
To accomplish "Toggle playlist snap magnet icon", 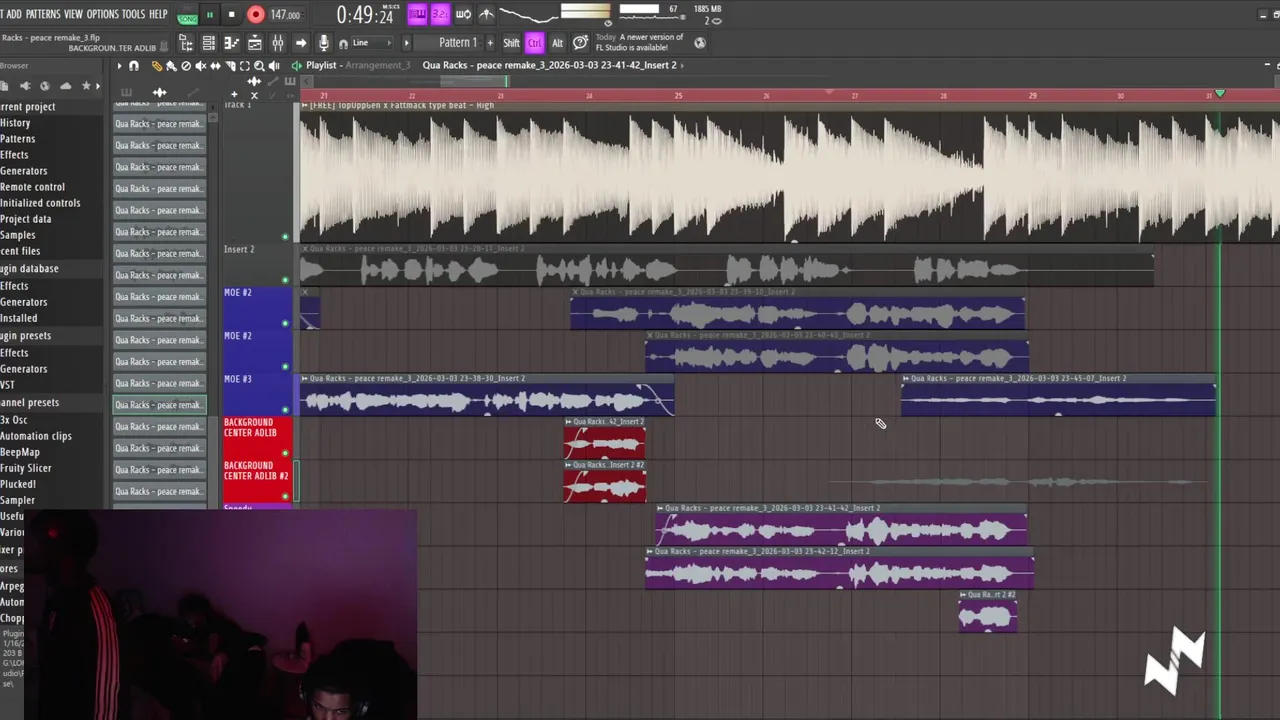I will point(133,66).
